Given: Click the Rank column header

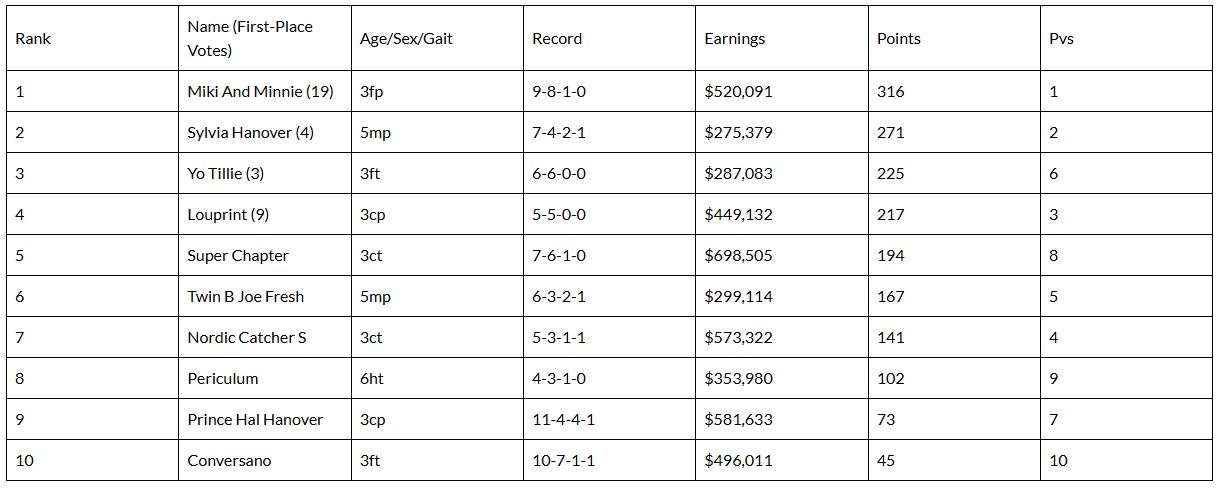Looking at the screenshot, I should (33, 39).
